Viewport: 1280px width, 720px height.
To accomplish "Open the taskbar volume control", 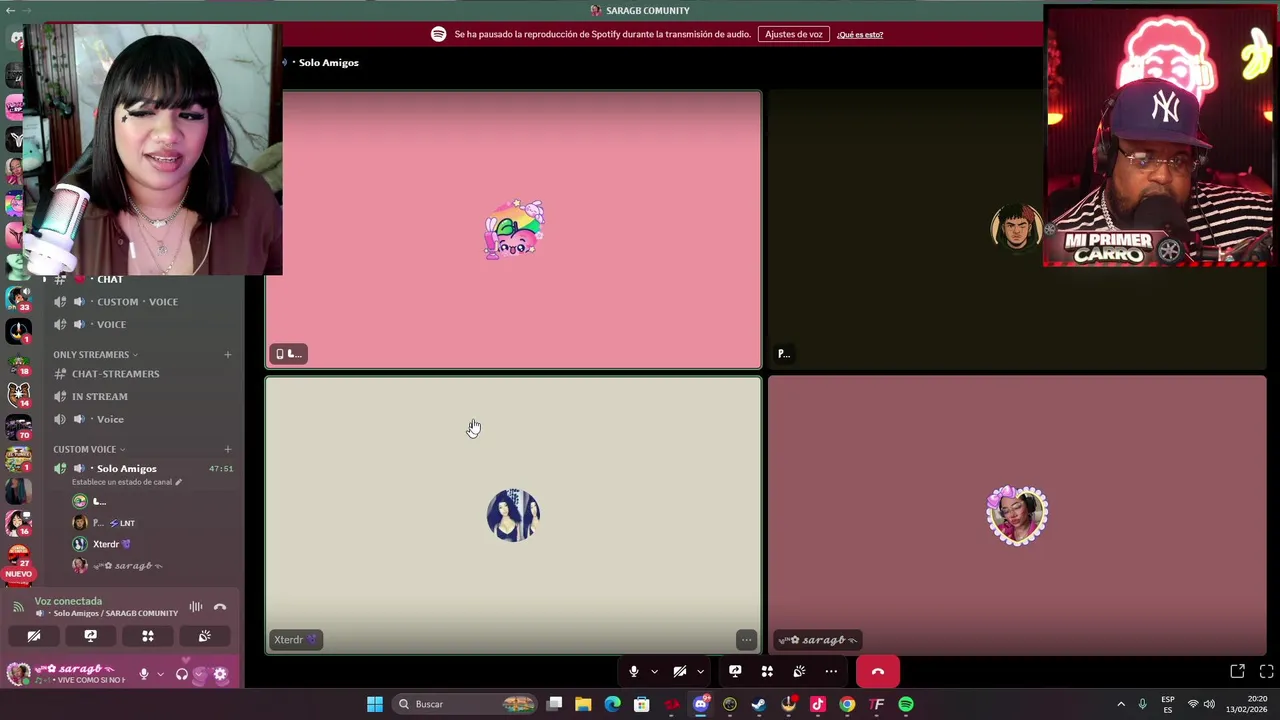I will pyautogui.click(x=1209, y=704).
